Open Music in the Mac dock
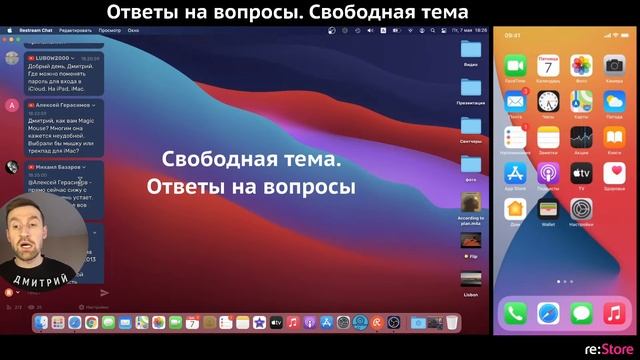This screenshot has width=640, height=360. click(293, 323)
